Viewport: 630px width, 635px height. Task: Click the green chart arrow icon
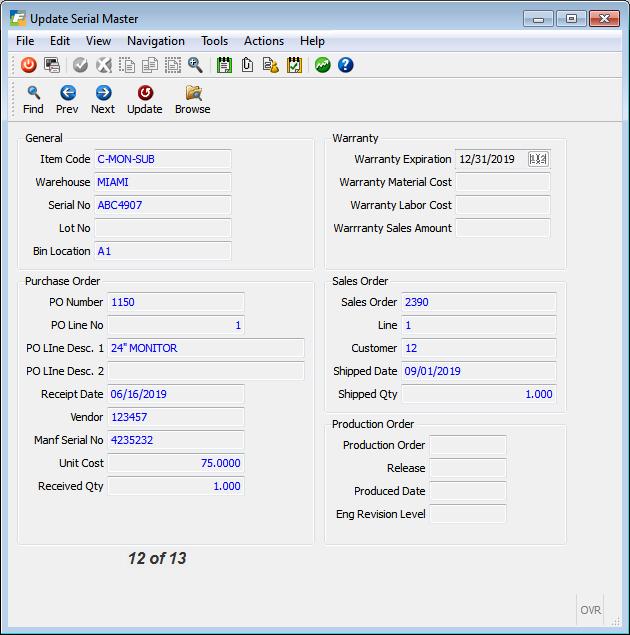pyautogui.click(x=322, y=65)
